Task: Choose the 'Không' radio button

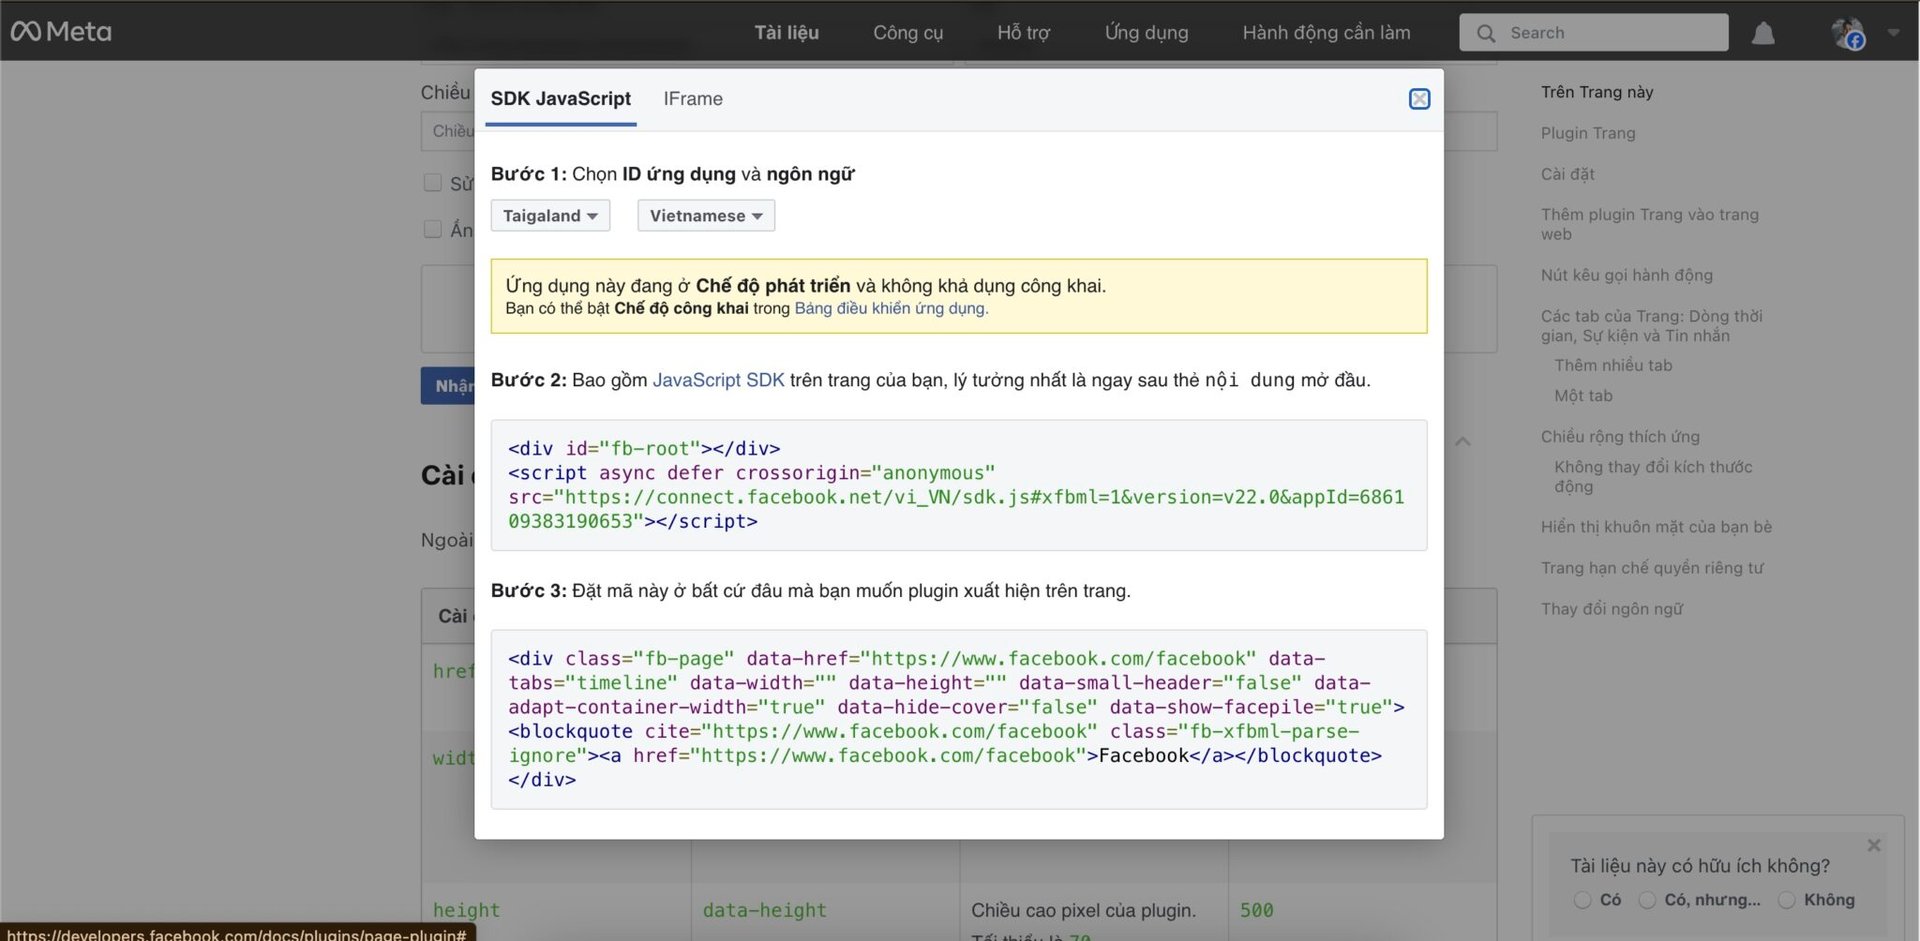Action: (1786, 900)
